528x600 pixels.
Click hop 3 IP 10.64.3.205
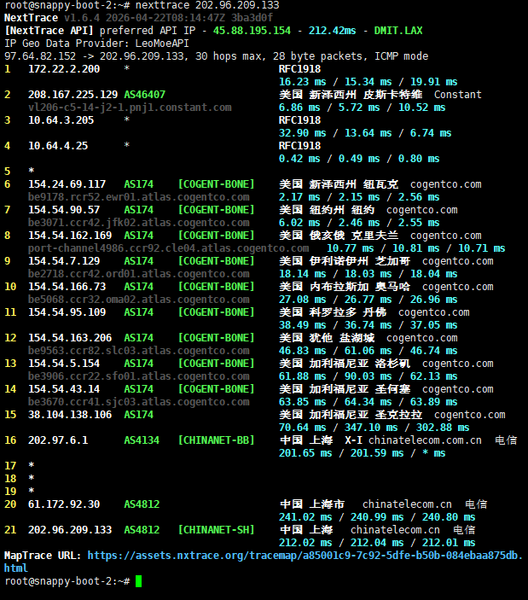(61, 120)
